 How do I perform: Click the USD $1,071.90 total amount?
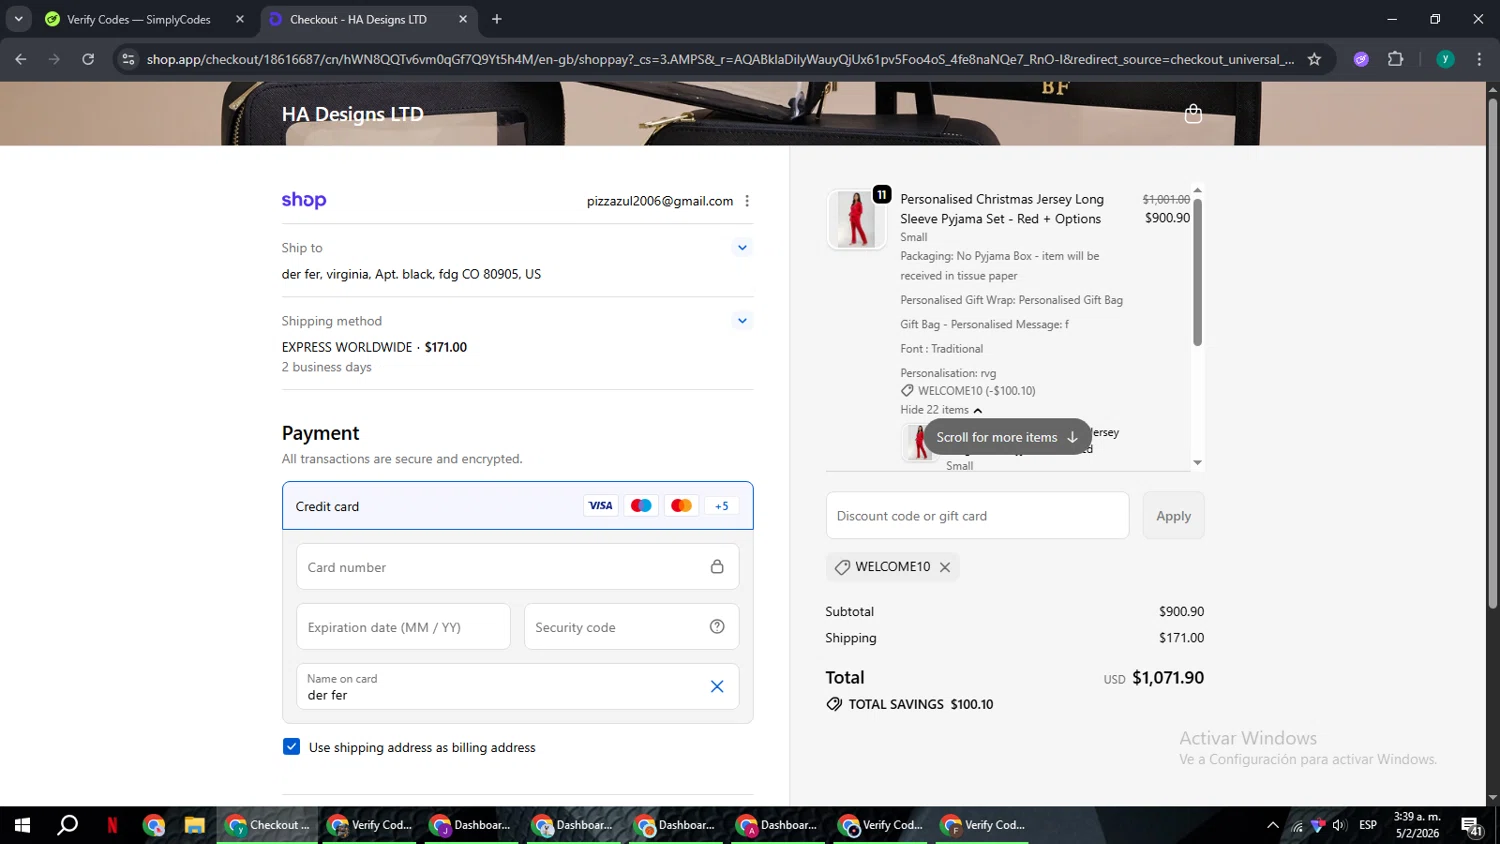1153,678
